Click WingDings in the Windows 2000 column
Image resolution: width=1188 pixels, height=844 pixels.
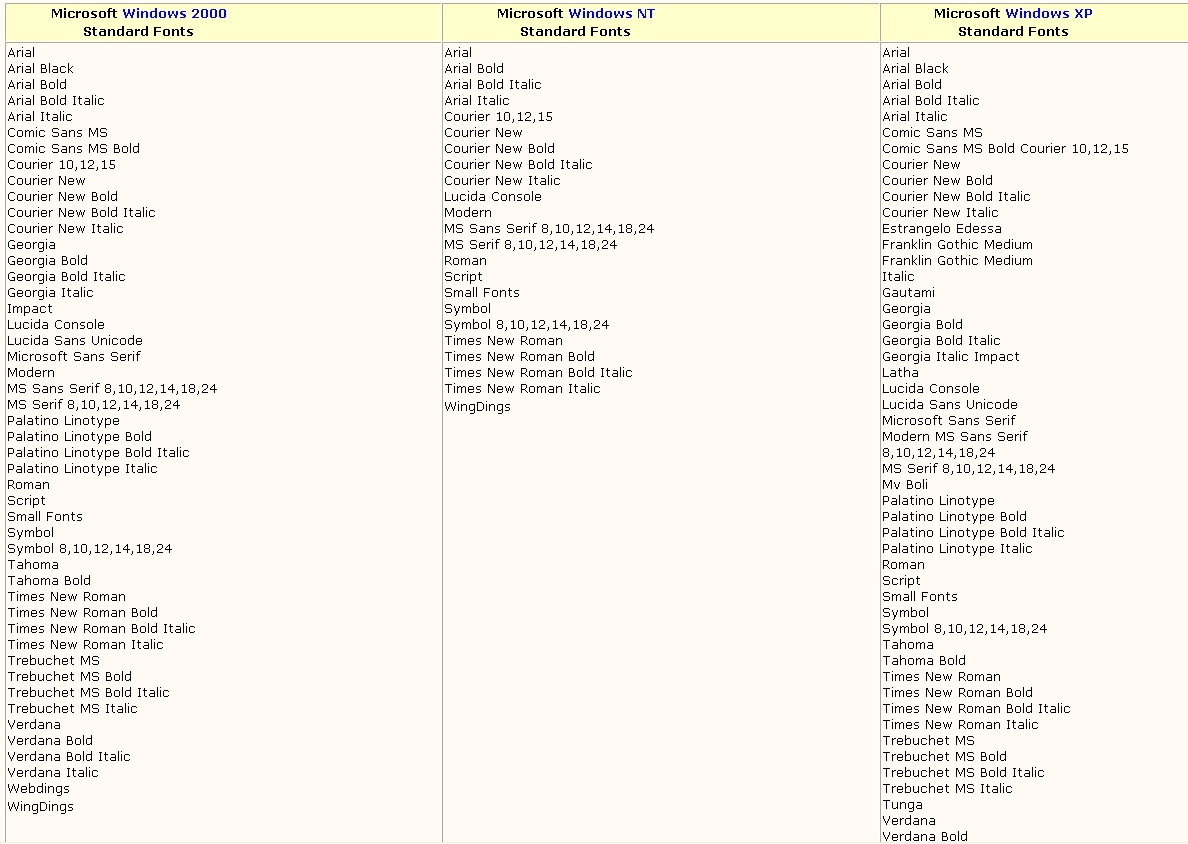point(40,807)
